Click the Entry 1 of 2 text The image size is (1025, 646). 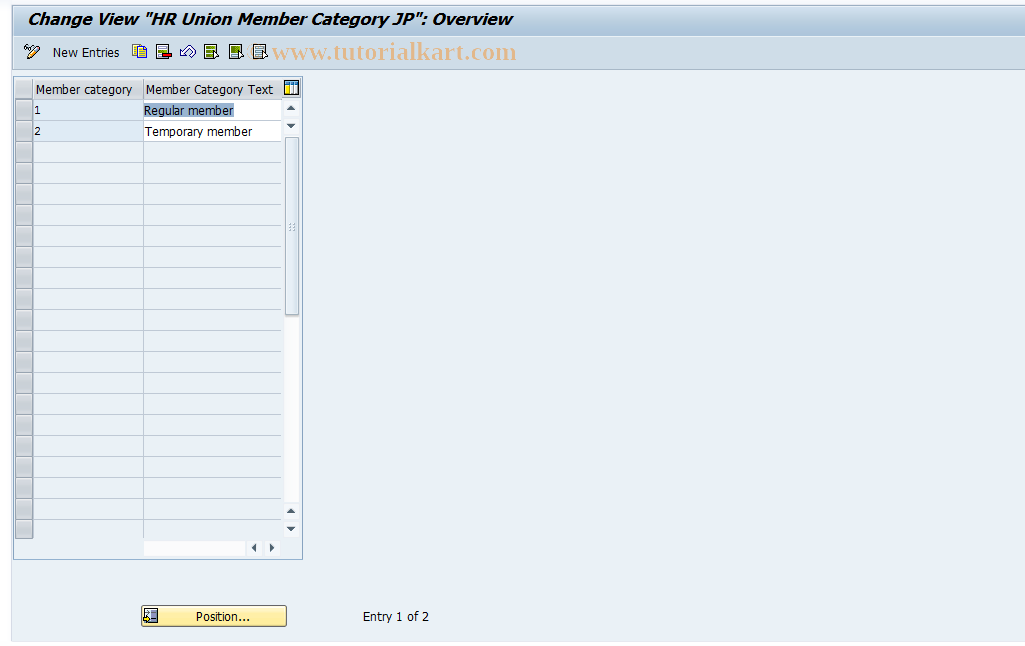pos(395,617)
